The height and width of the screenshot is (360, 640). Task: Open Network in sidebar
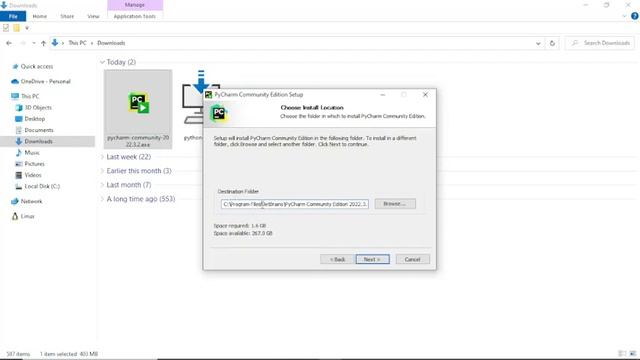[x=31, y=201]
